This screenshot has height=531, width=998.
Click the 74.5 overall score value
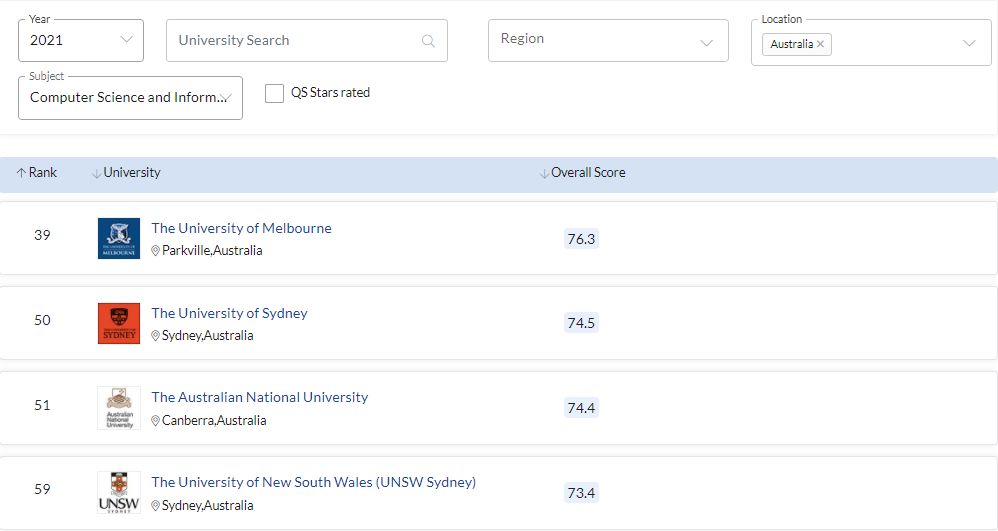581,323
